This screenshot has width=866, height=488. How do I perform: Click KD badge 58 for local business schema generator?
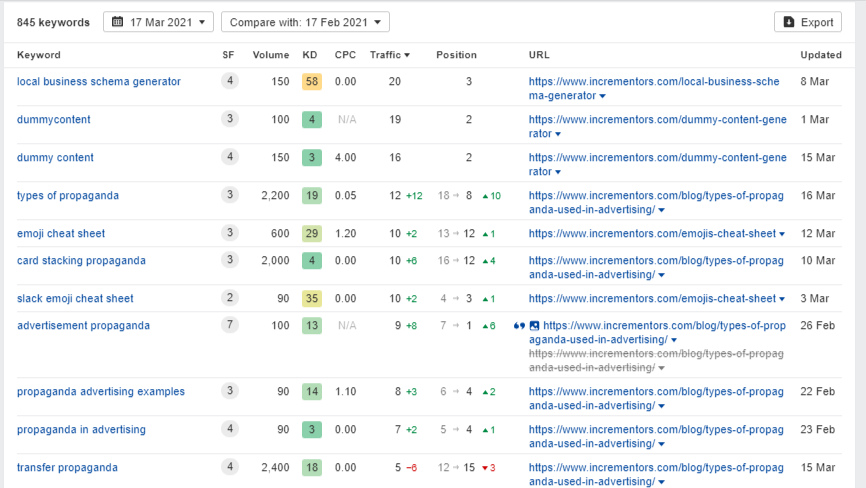click(311, 82)
